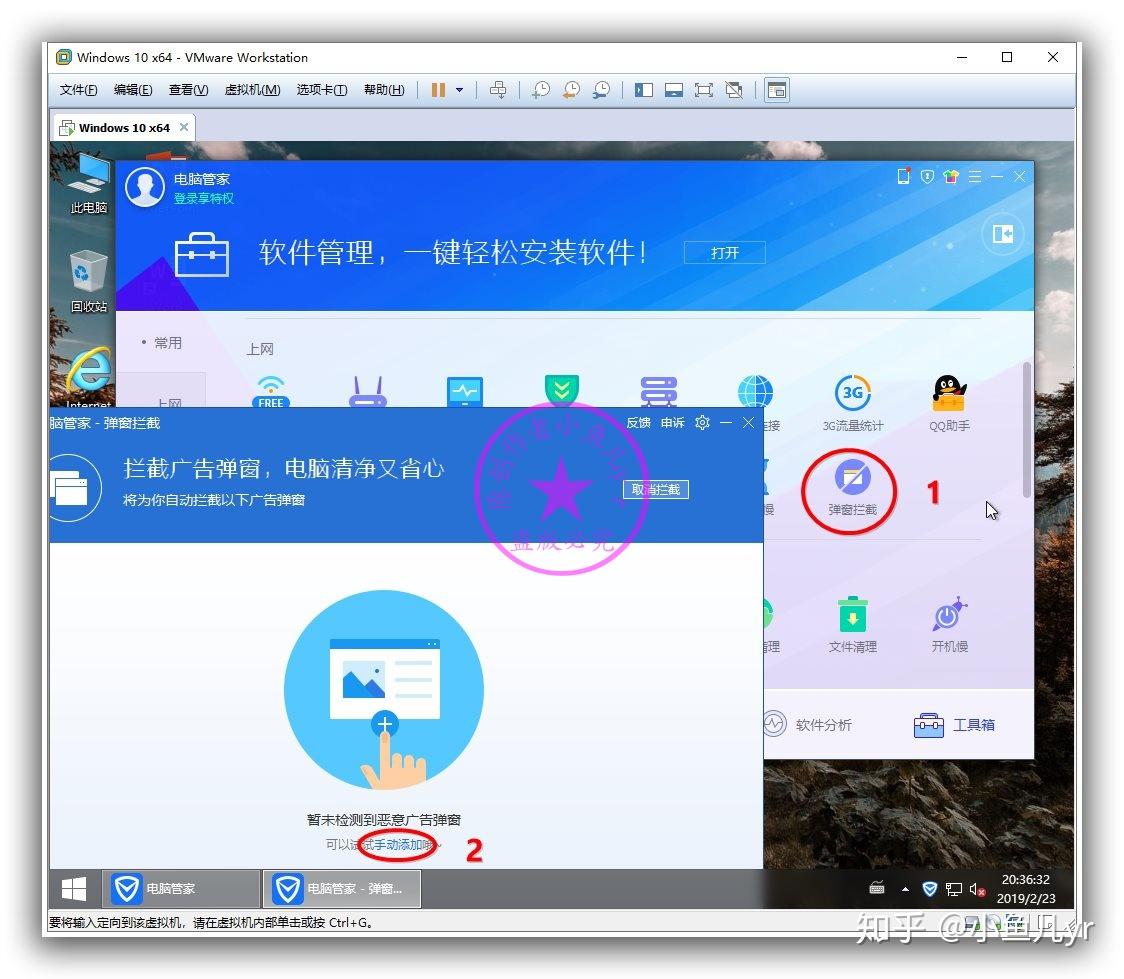This screenshot has width=1124, height=979.
Task: Click the 打开 button on banner
Action: [x=724, y=253]
